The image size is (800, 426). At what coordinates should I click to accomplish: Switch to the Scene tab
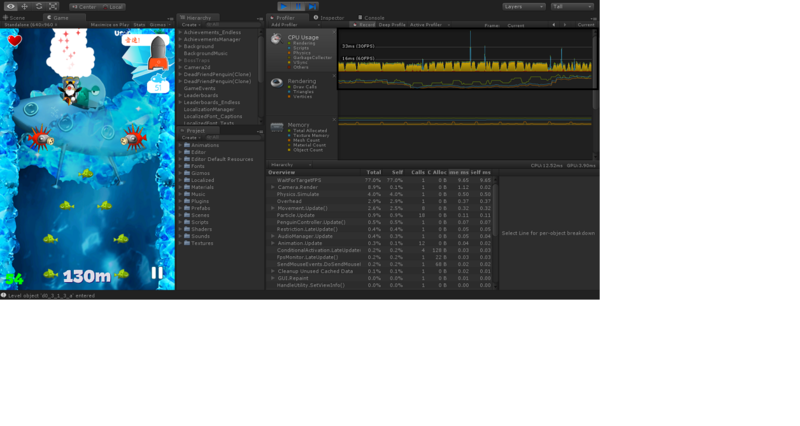[14, 17]
